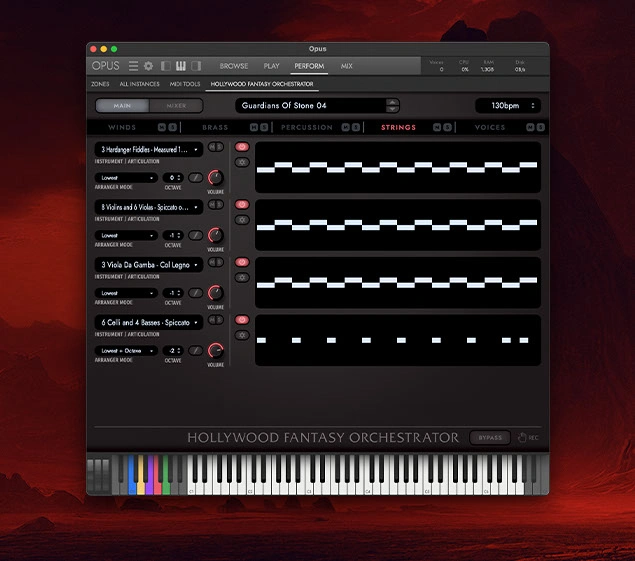Image resolution: width=635 pixels, height=561 pixels.
Task: Open the Guardians Of Stone 04 preset field
Action: click(x=311, y=106)
